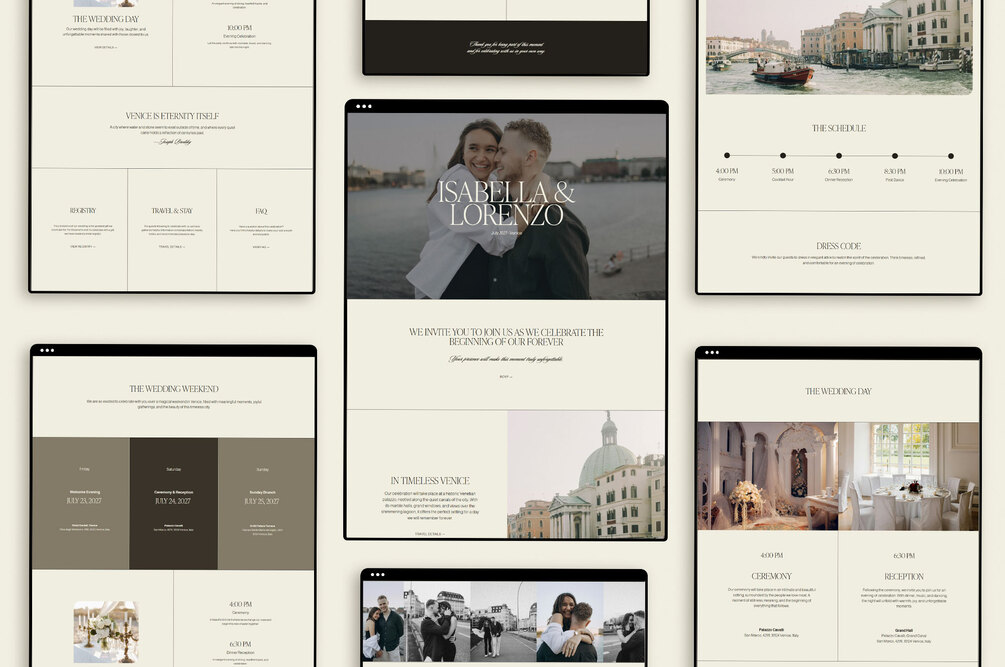The width and height of the screenshot is (1005, 667).
Task: Click the window dots on the Isabella & Lorenzo page
Action: [363, 106]
